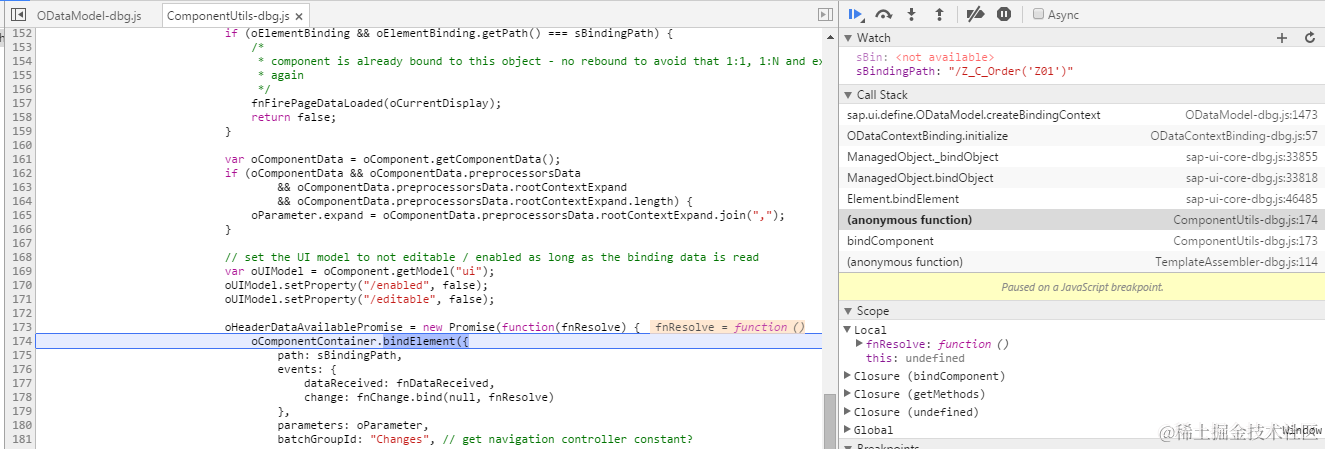Open the ComponentUtils-dbg.js:173 link
1325x449 pixels.
[x=1245, y=241]
